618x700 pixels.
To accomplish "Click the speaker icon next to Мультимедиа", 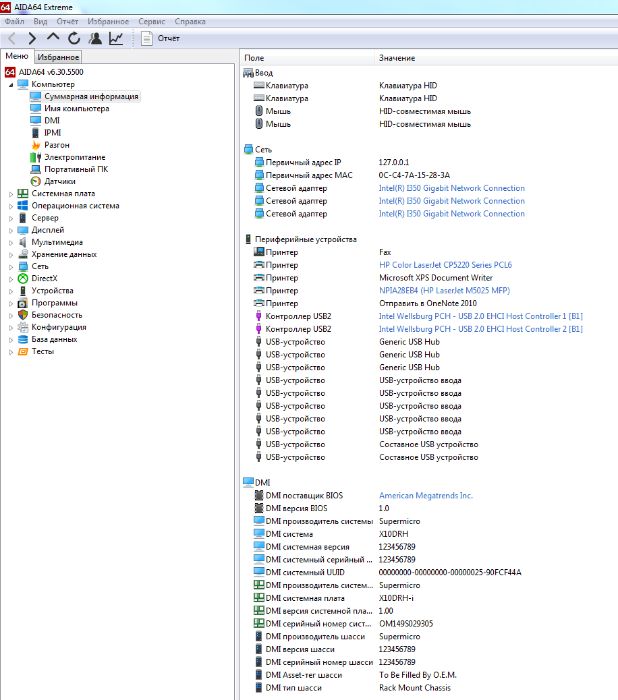I will pyautogui.click(x=23, y=242).
